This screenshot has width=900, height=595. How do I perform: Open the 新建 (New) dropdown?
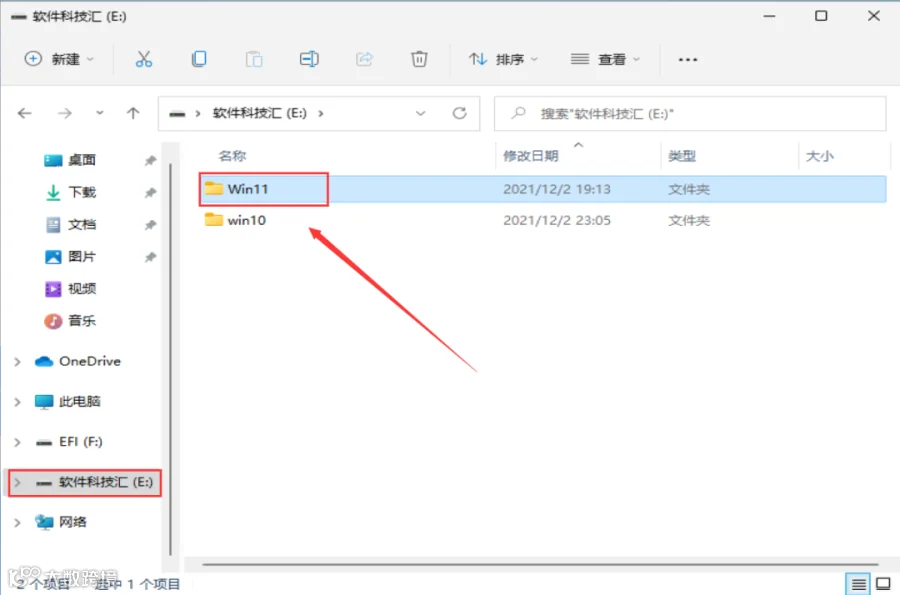[59, 59]
